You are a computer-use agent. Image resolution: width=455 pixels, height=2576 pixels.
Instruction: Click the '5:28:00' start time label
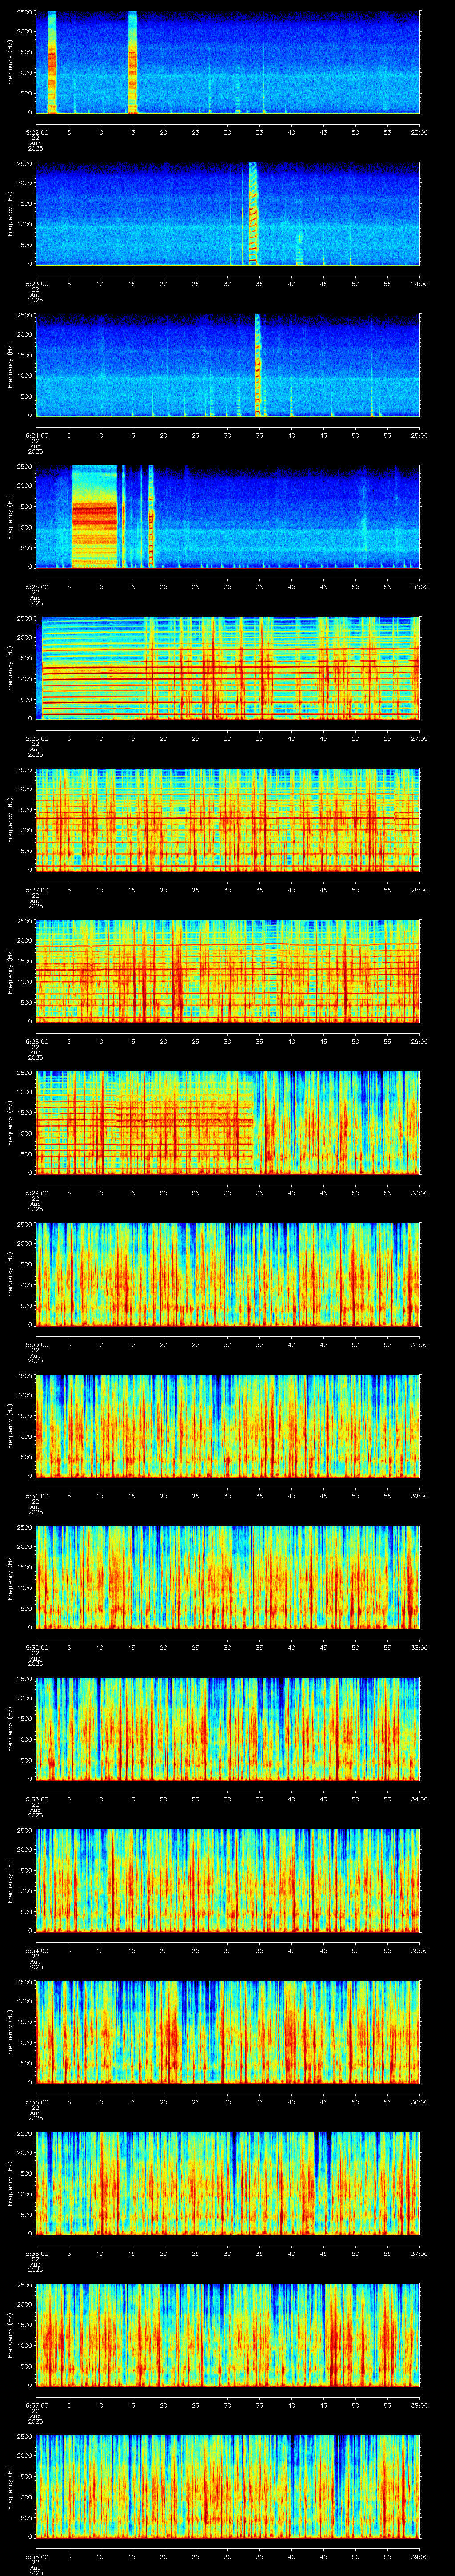(36, 1041)
